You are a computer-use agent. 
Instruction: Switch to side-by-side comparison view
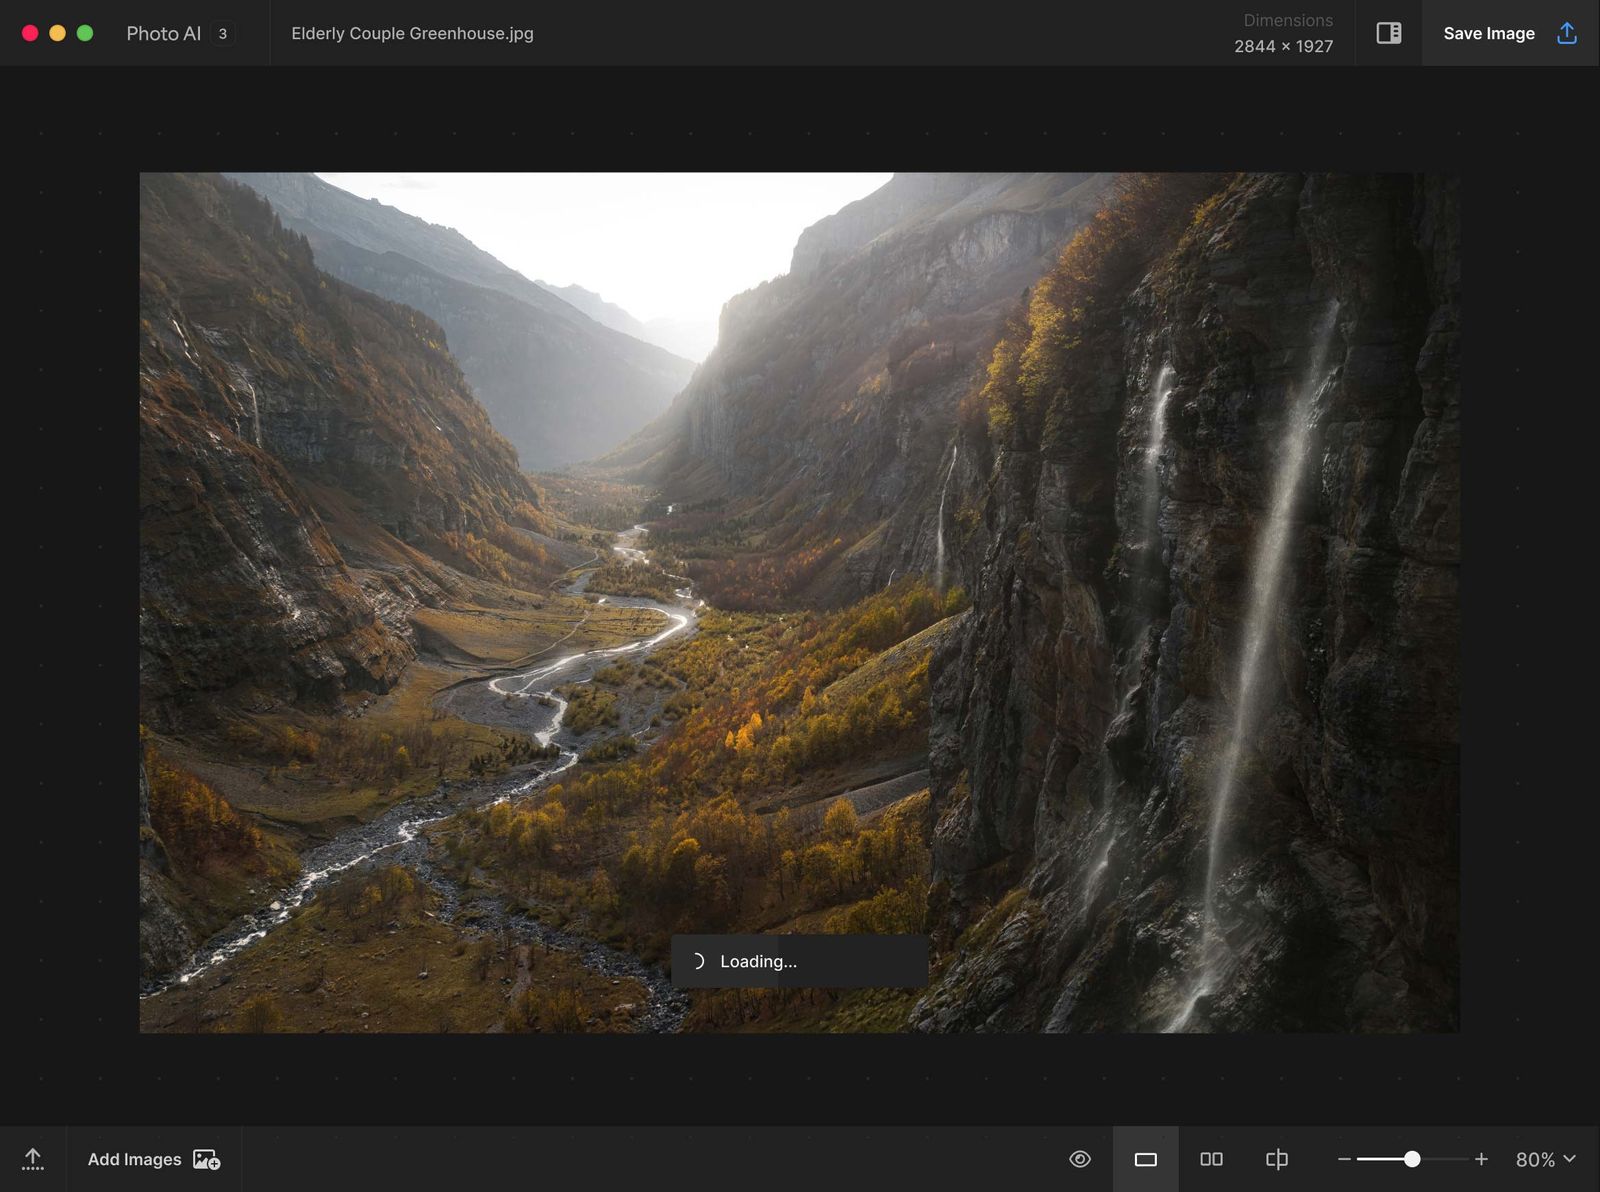pos(1211,1159)
